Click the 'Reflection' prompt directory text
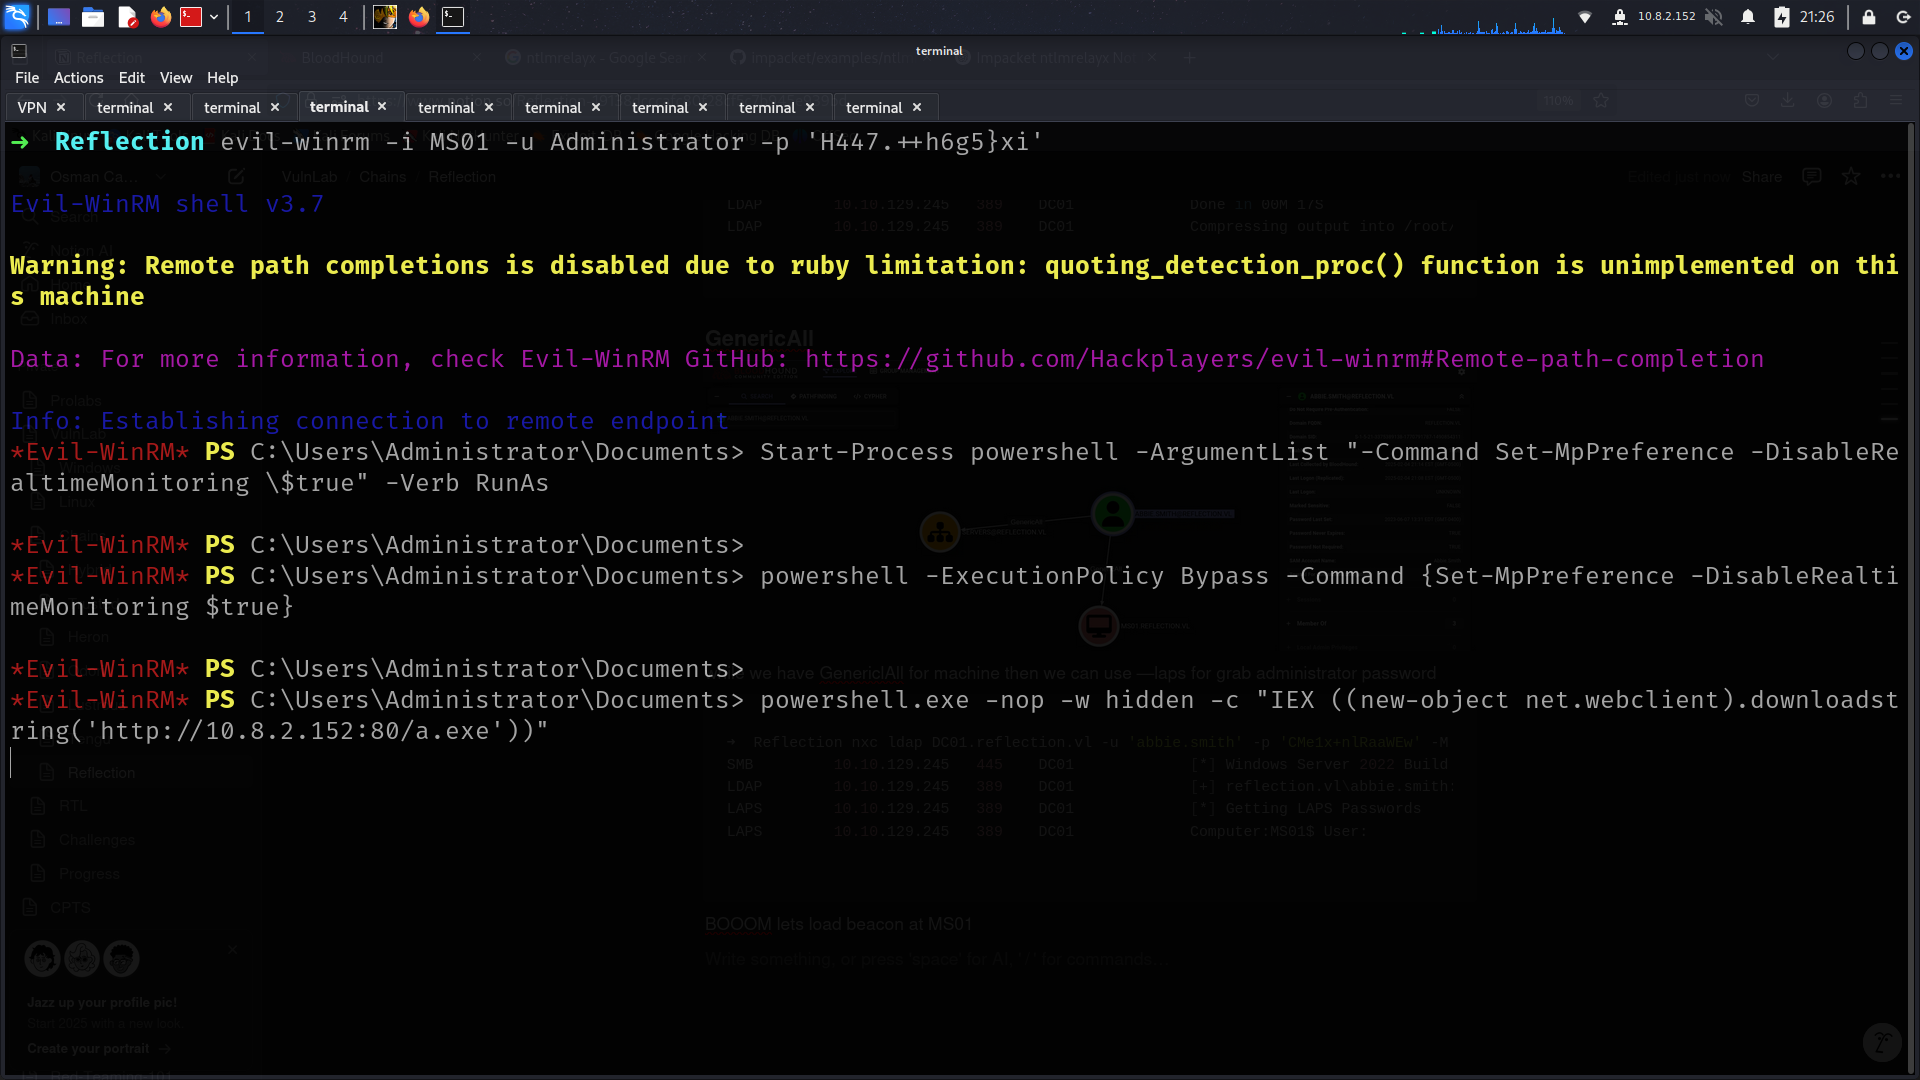 point(130,142)
